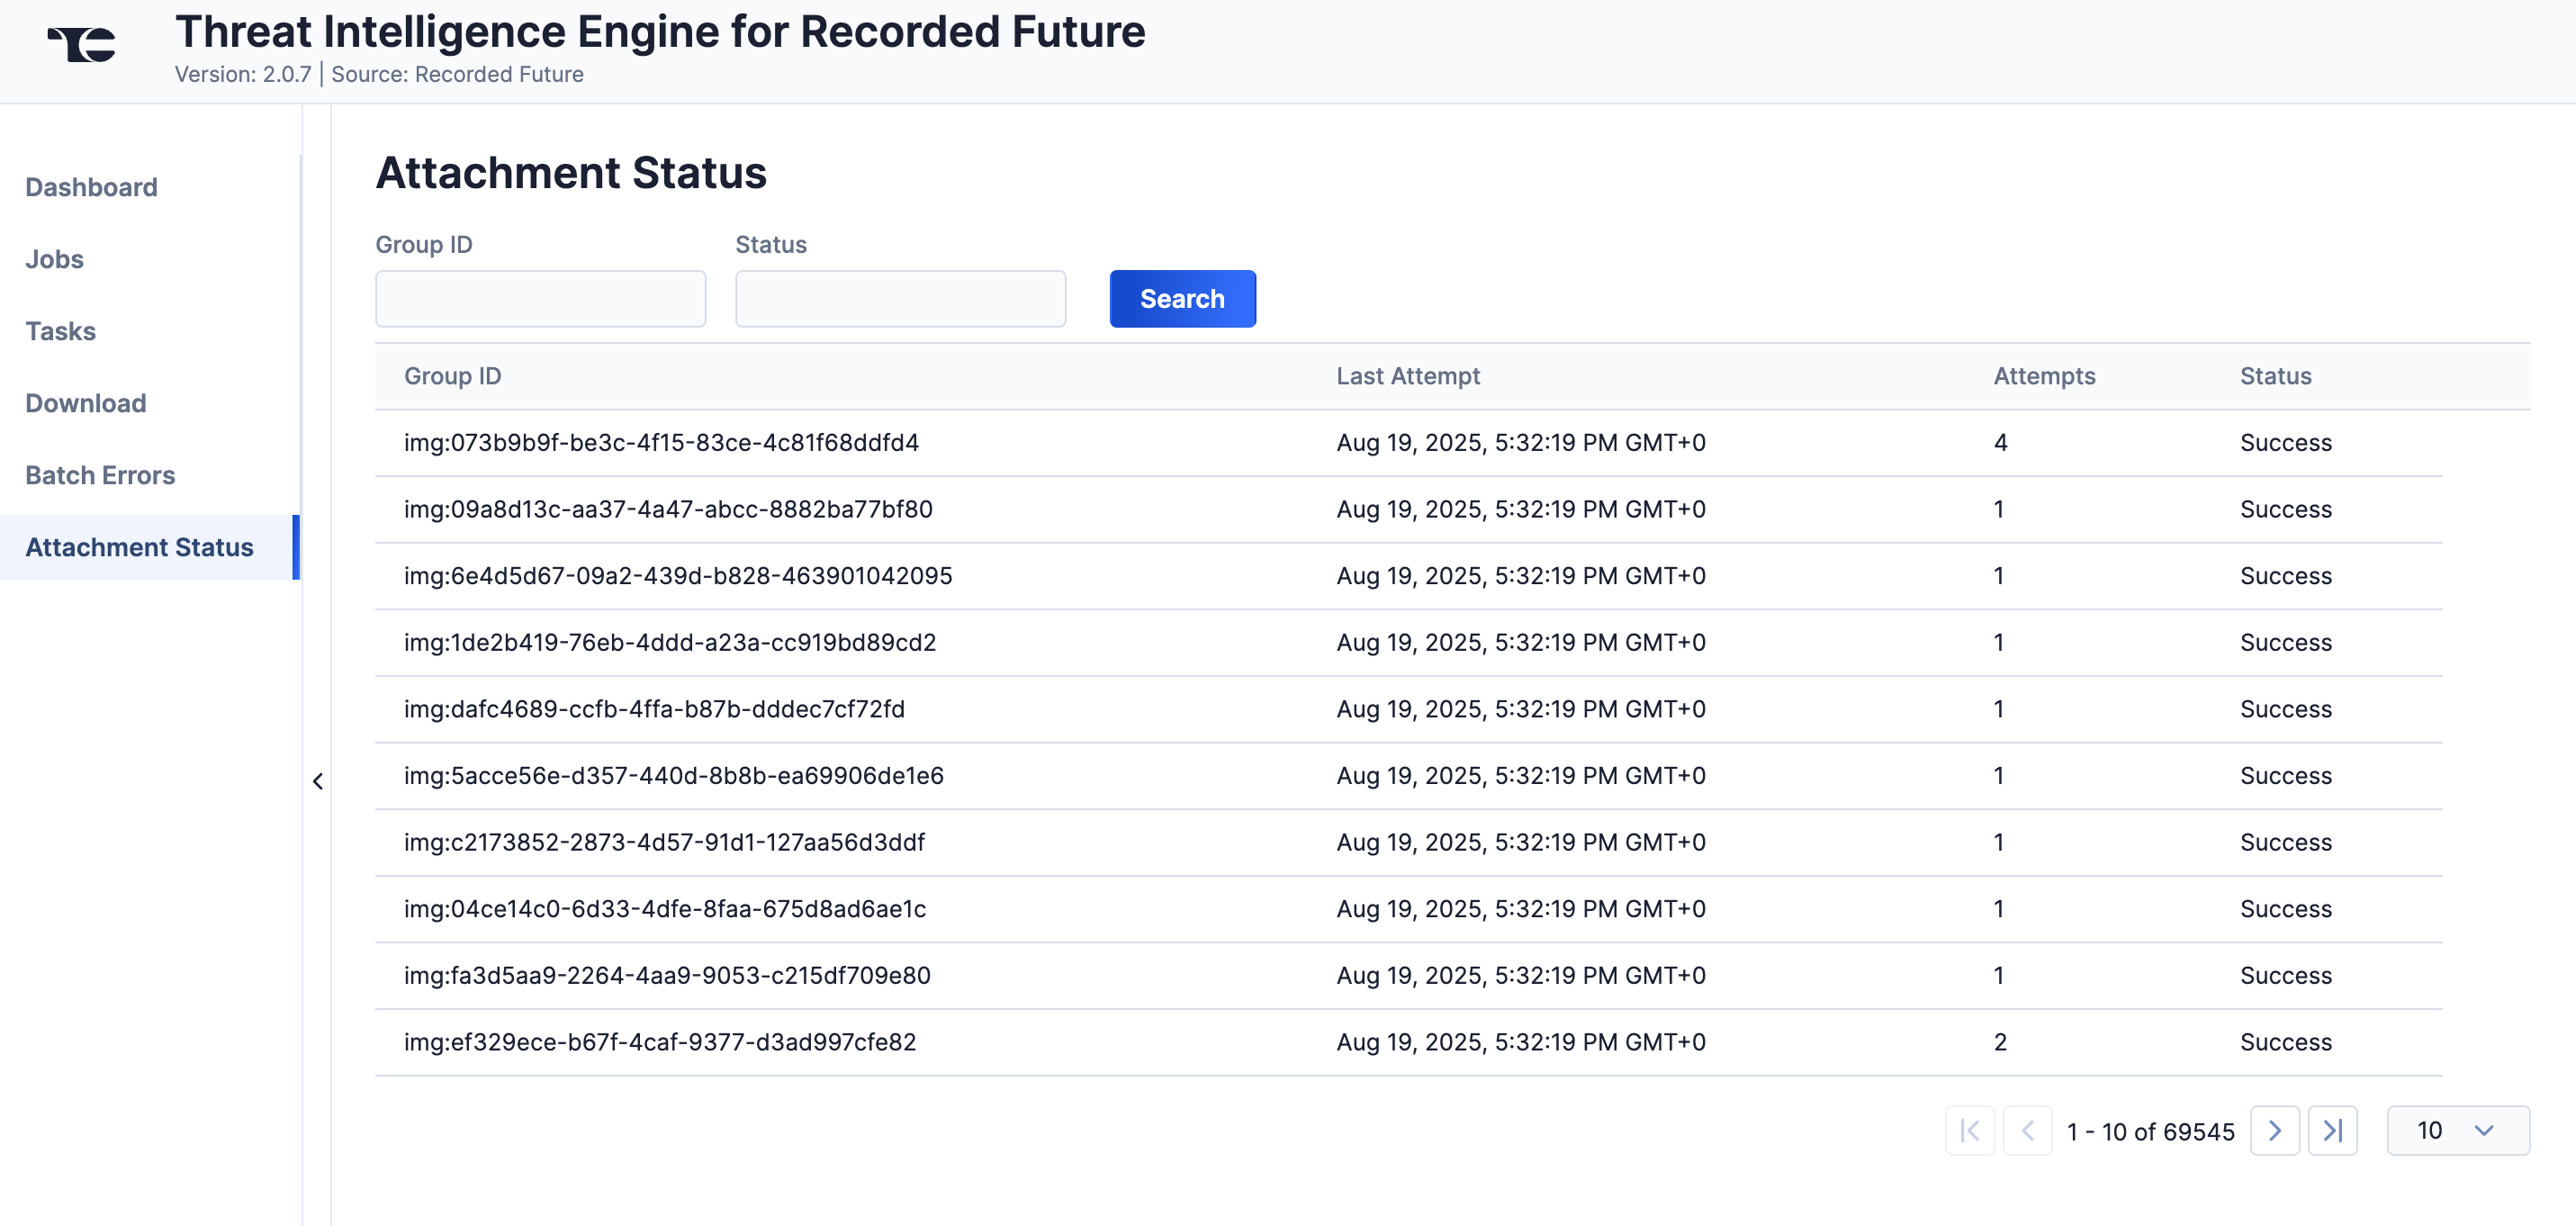This screenshot has width=2576, height=1226.
Task: Sort by Status column header
Action: coord(2275,376)
